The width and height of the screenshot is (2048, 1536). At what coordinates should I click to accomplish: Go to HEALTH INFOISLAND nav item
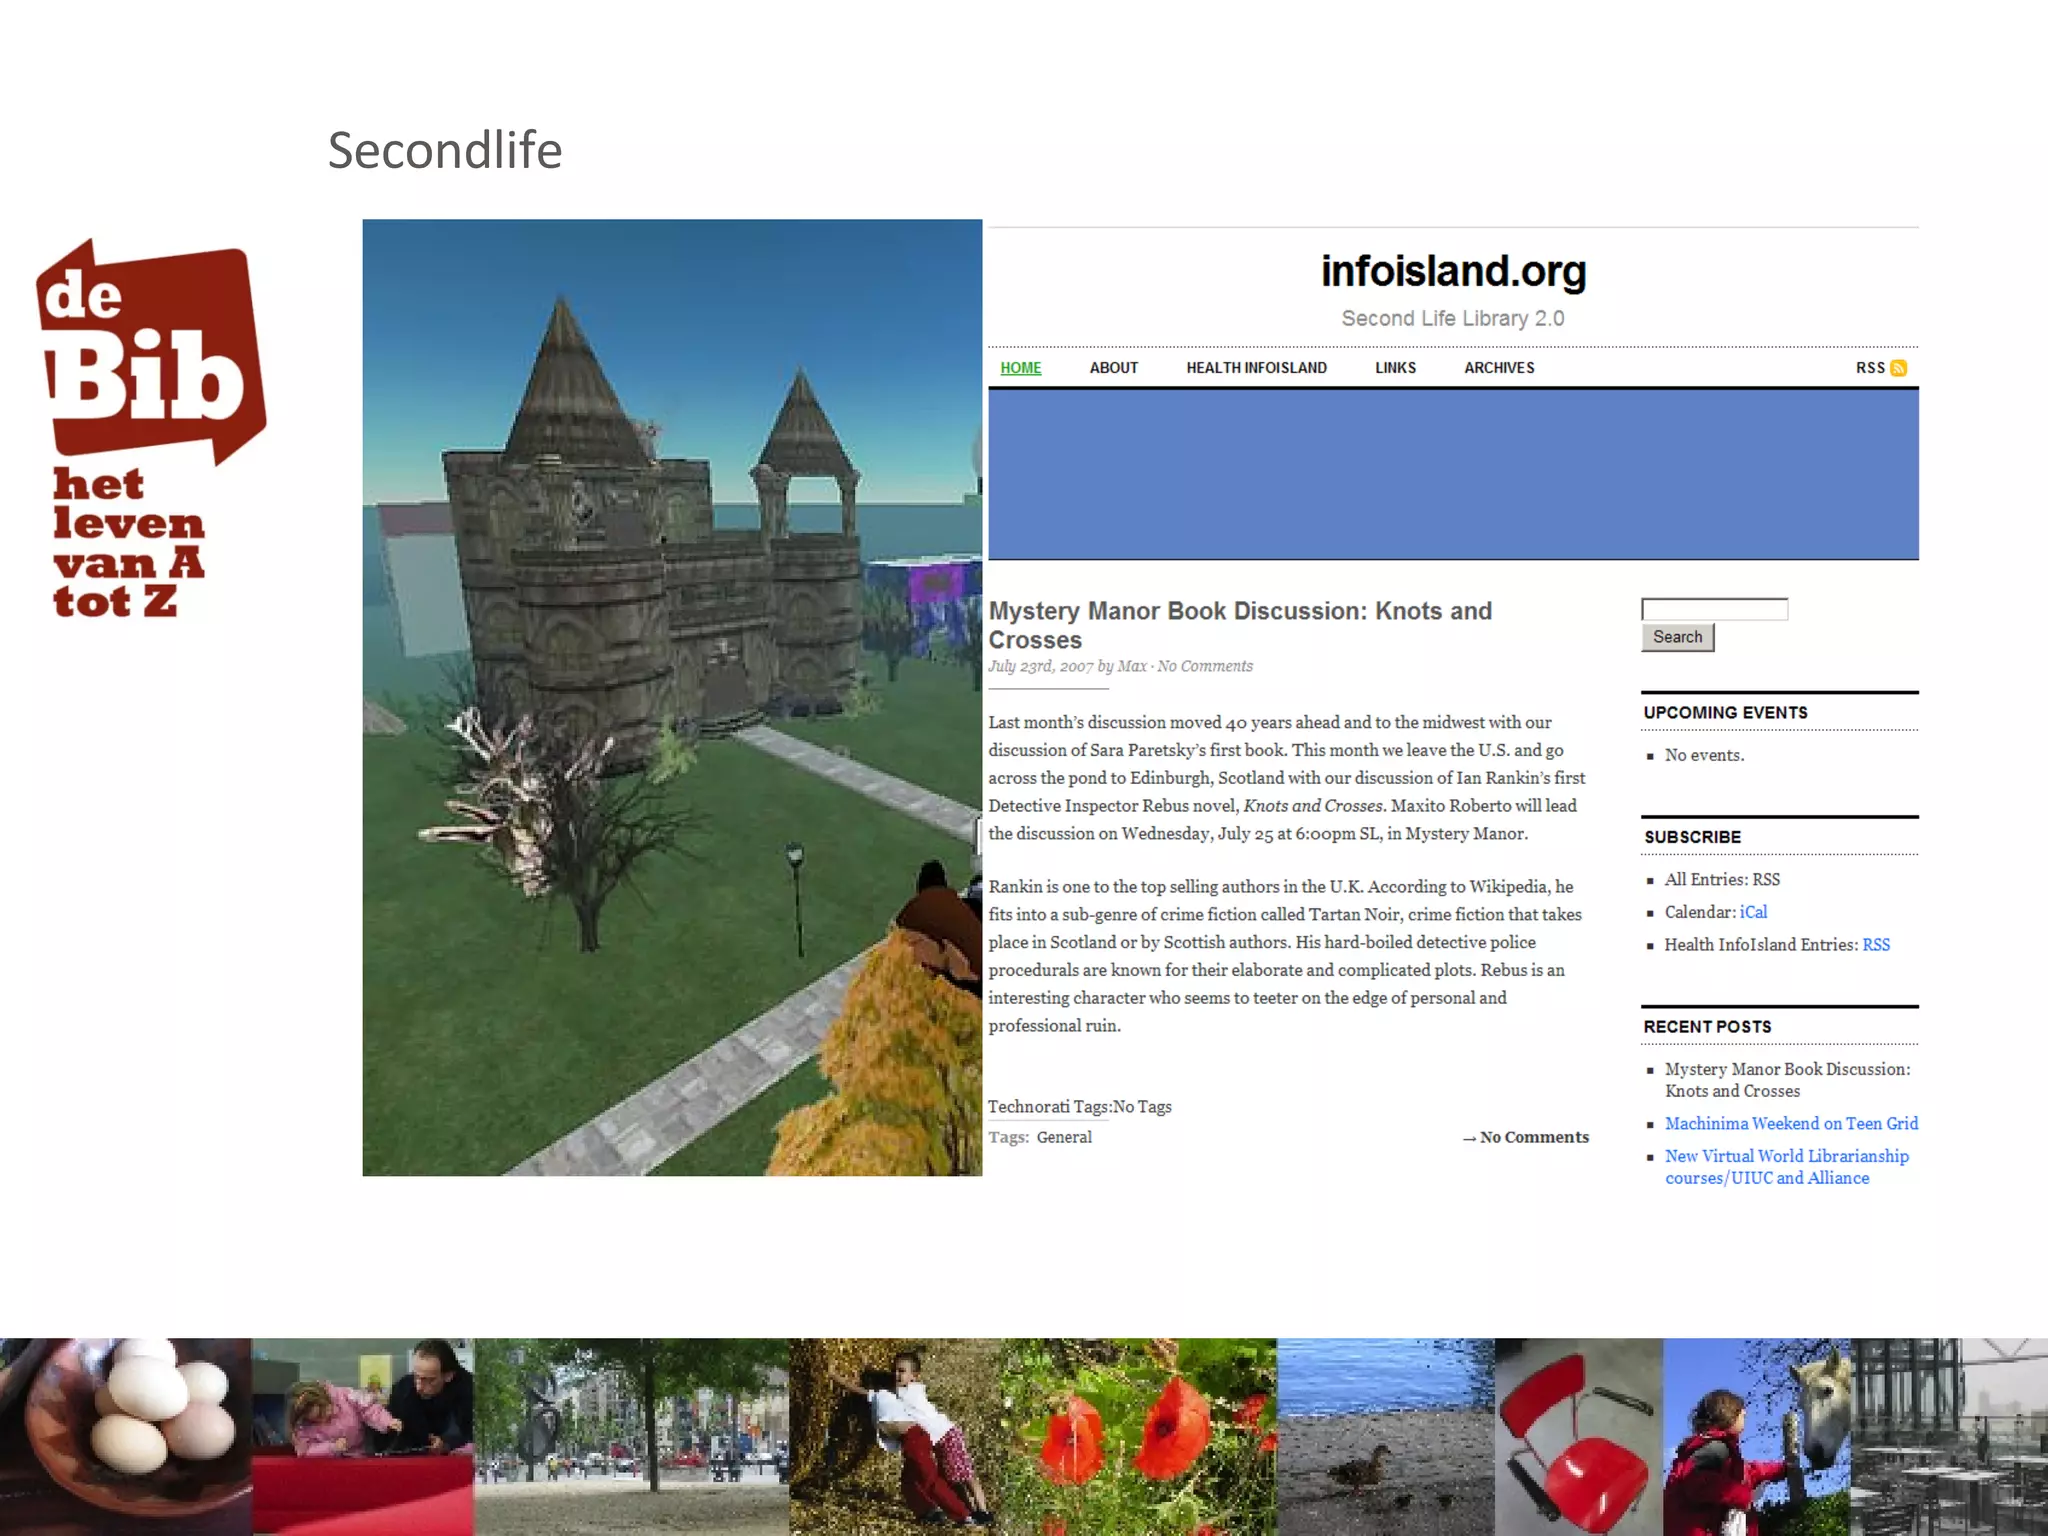coord(1256,368)
